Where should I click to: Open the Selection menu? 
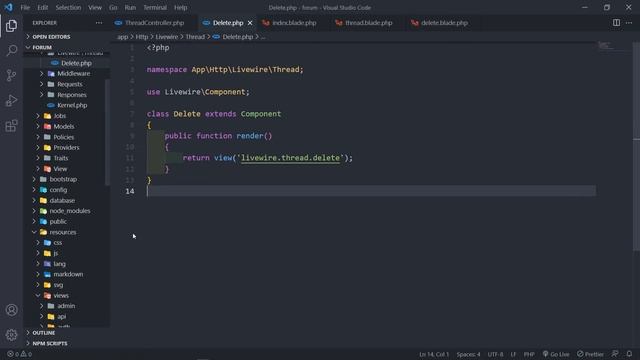pos(68,7)
